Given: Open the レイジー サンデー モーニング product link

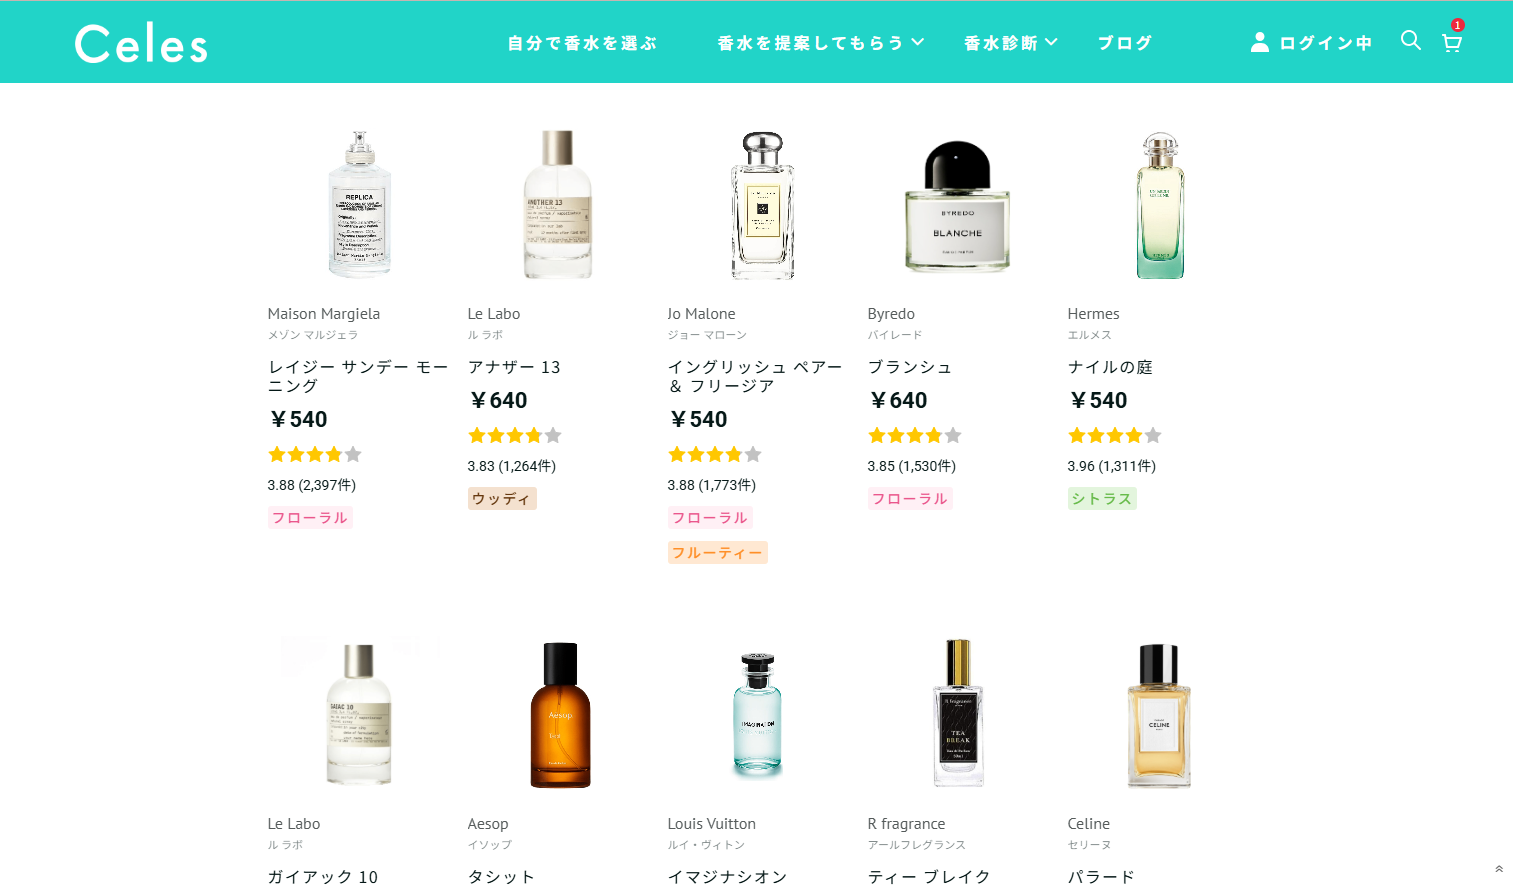Looking at the screenshot, I should pos(358,376).
